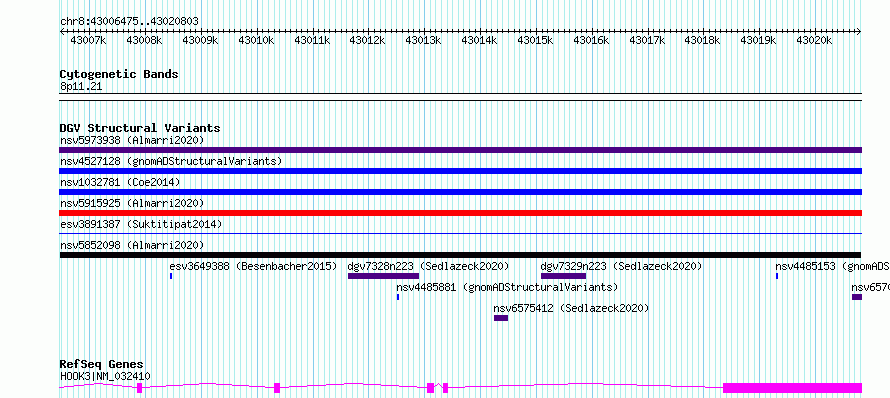Select the thin blue esv3891387 variant line
Screen dimensions: 890x398
pyautogui.click(x=460, y=233)
